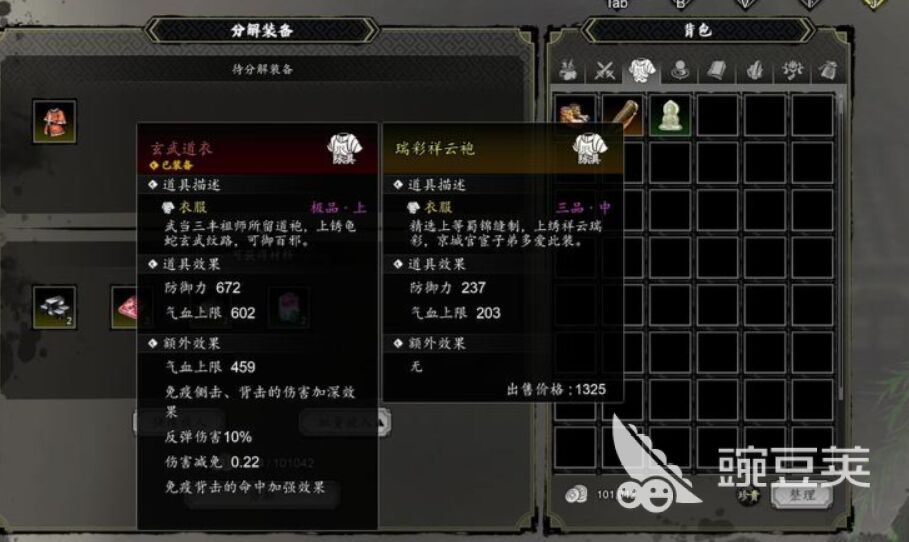Switch to the flower ornament tab

coord(792,71)
